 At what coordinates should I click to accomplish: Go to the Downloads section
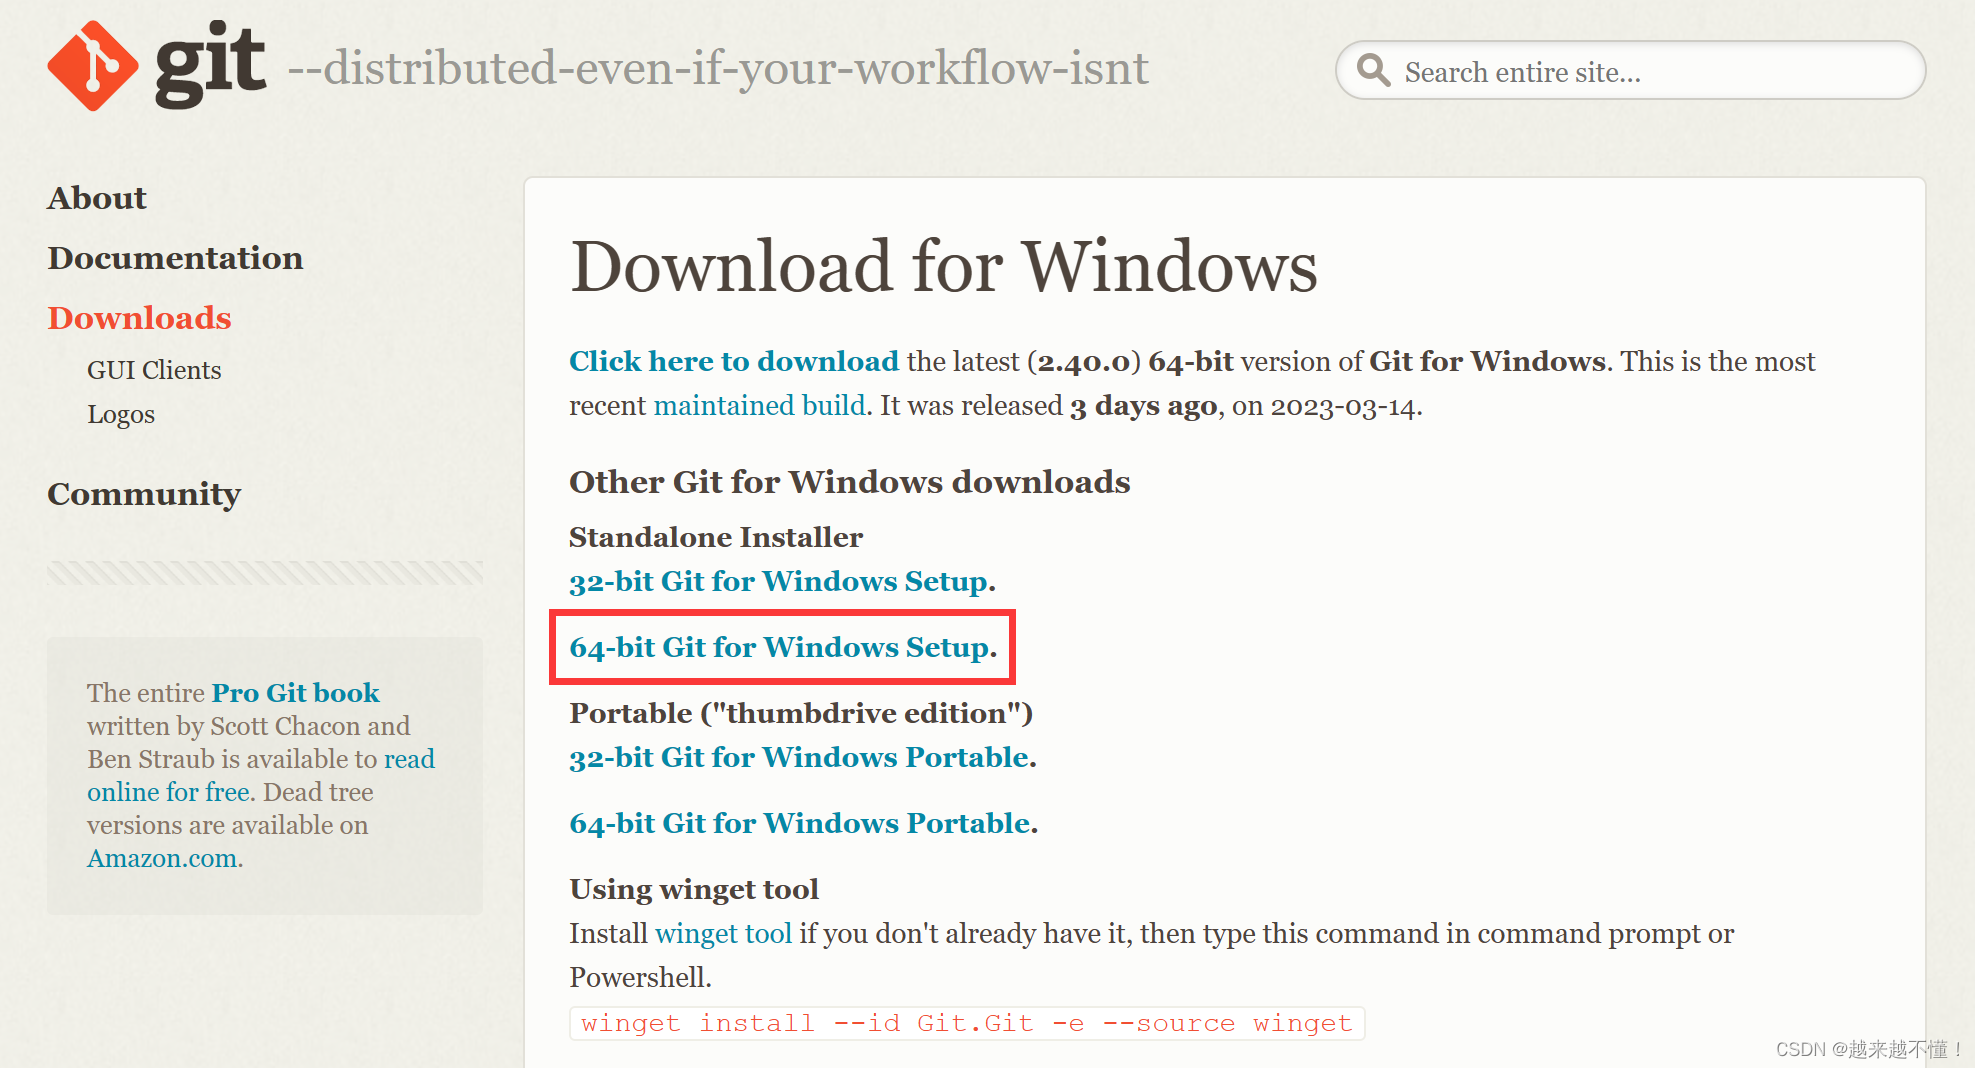[139, 318]
